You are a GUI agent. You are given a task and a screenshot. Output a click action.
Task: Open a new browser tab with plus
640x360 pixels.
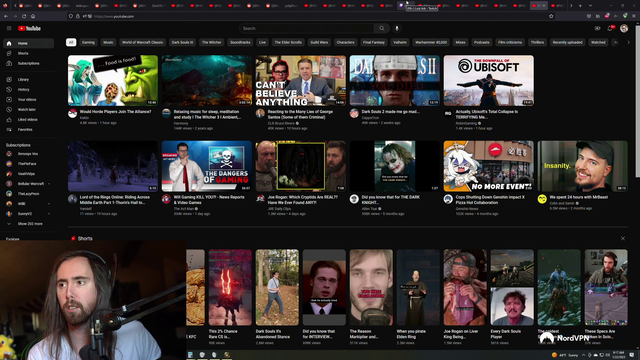580,6
